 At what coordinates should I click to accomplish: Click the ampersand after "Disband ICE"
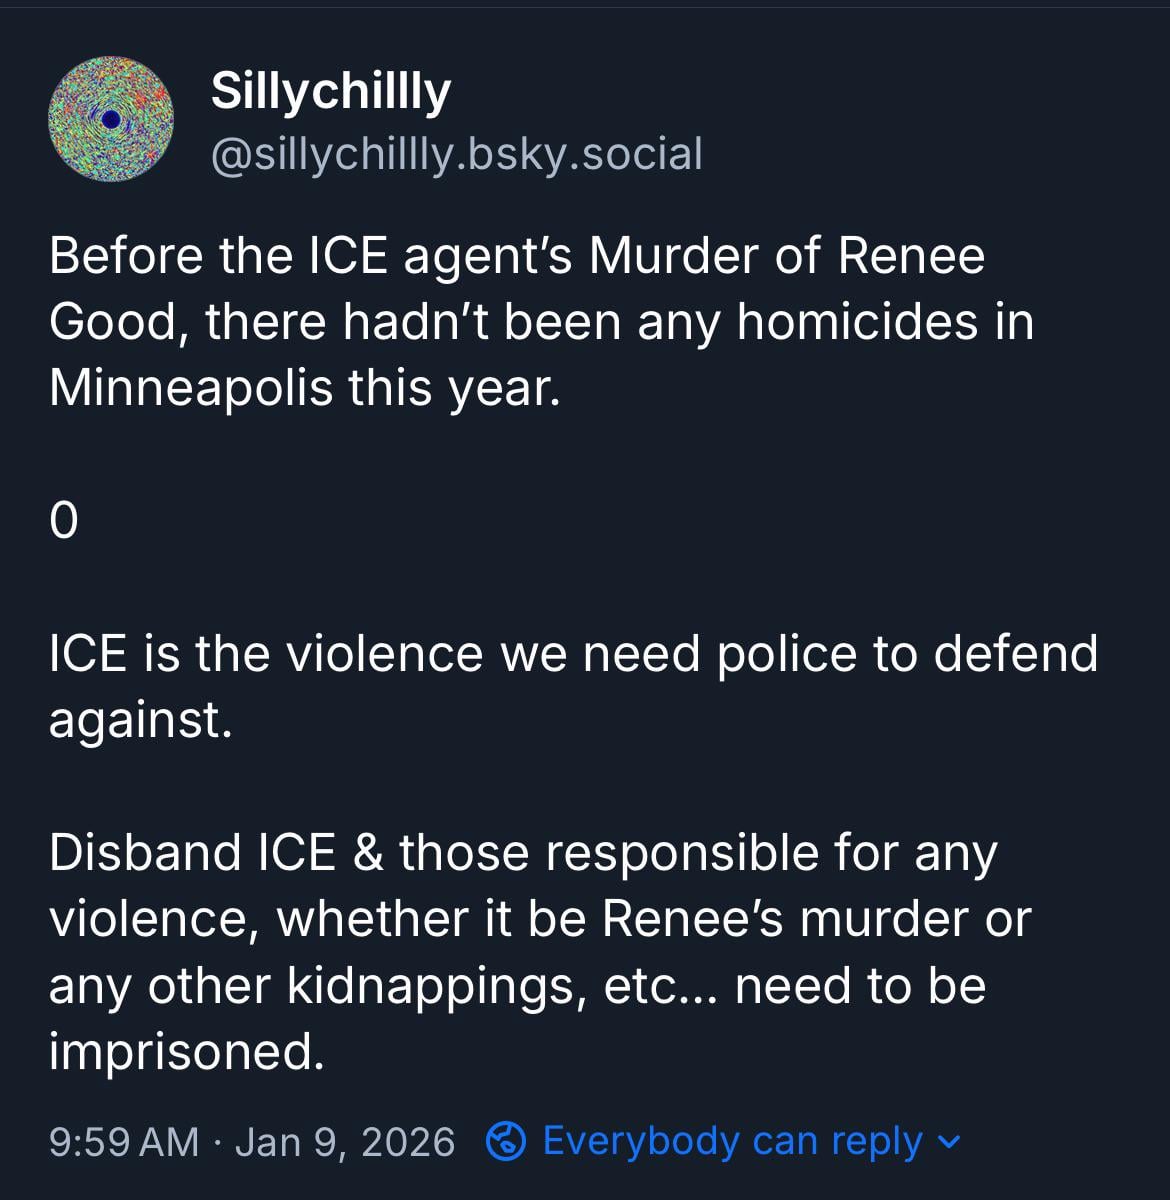coord(368,853)
